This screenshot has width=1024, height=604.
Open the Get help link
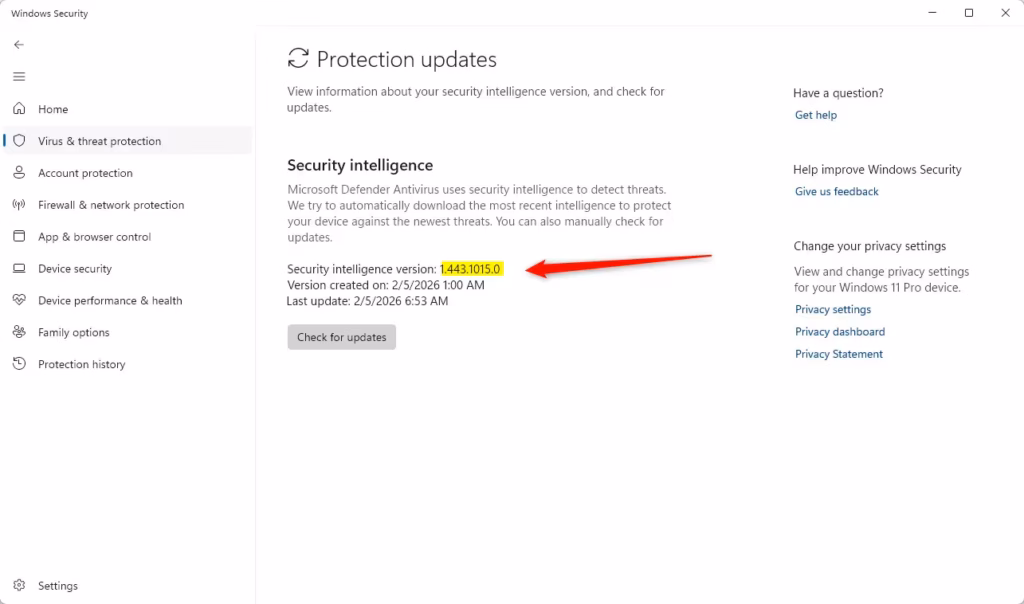pyautogui.click(x=815, y=115)
